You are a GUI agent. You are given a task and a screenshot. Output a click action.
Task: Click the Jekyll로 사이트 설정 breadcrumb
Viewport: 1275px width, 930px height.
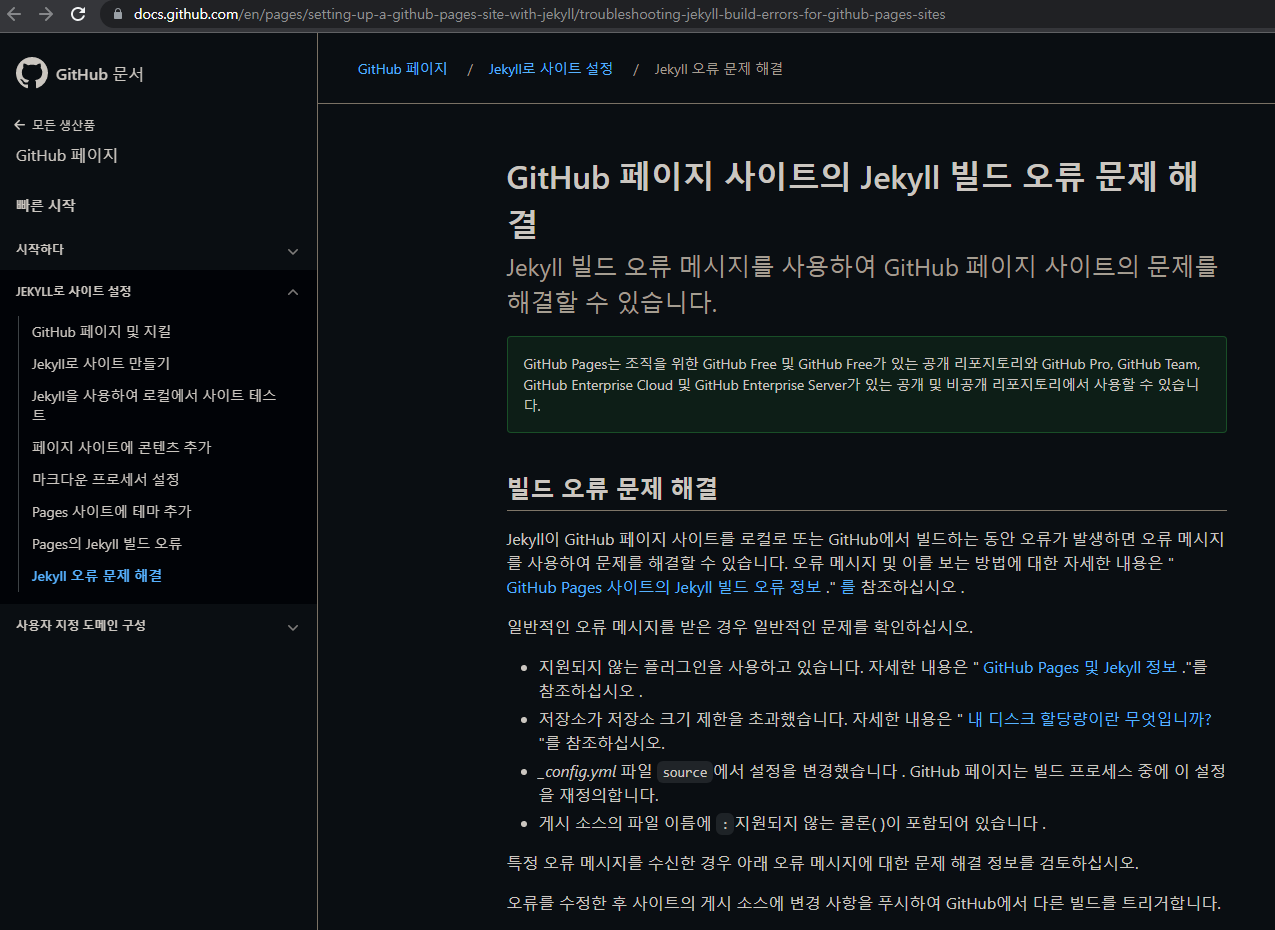(551, 69)
